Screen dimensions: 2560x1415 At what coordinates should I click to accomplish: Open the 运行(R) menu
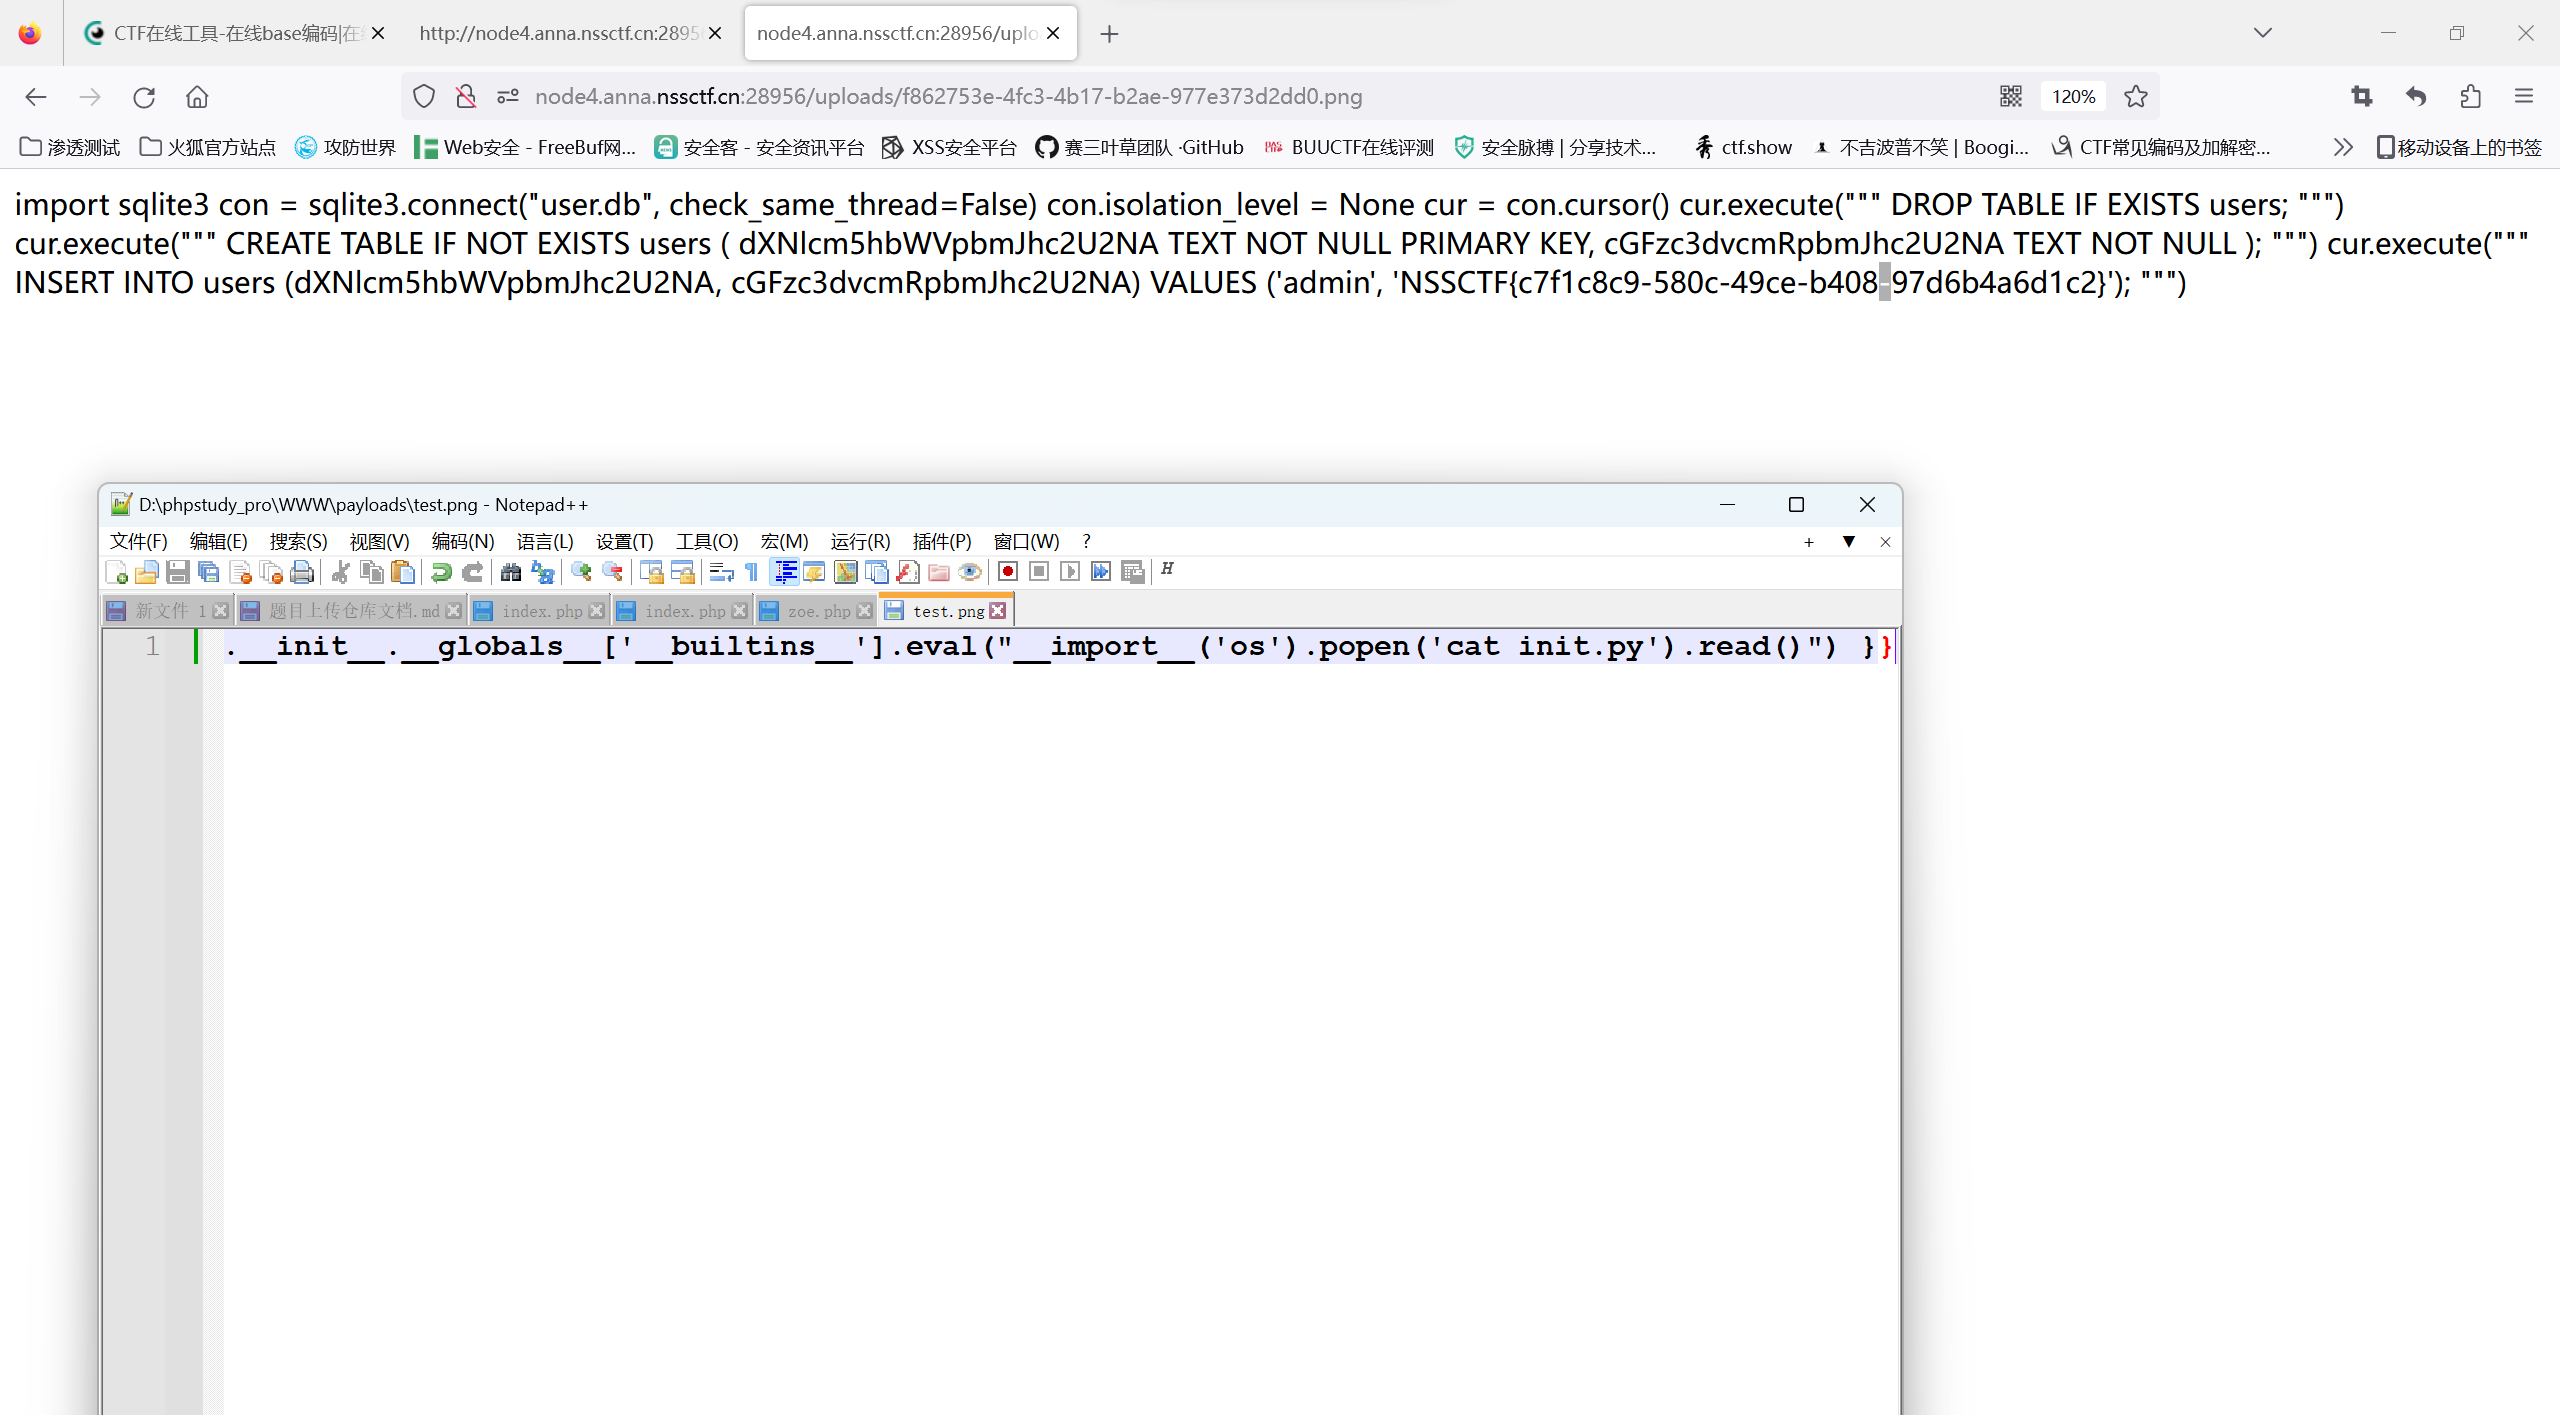tap(860, 541)
